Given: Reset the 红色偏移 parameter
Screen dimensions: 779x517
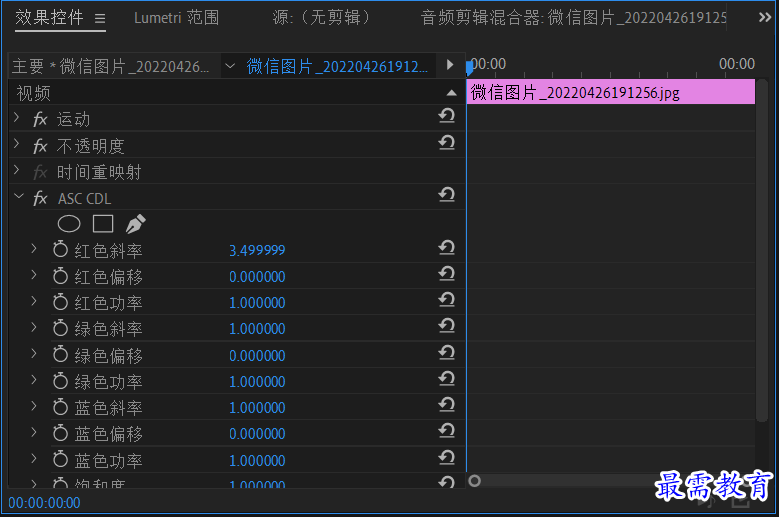Looking at the screenshot, I should click(447, 273).
